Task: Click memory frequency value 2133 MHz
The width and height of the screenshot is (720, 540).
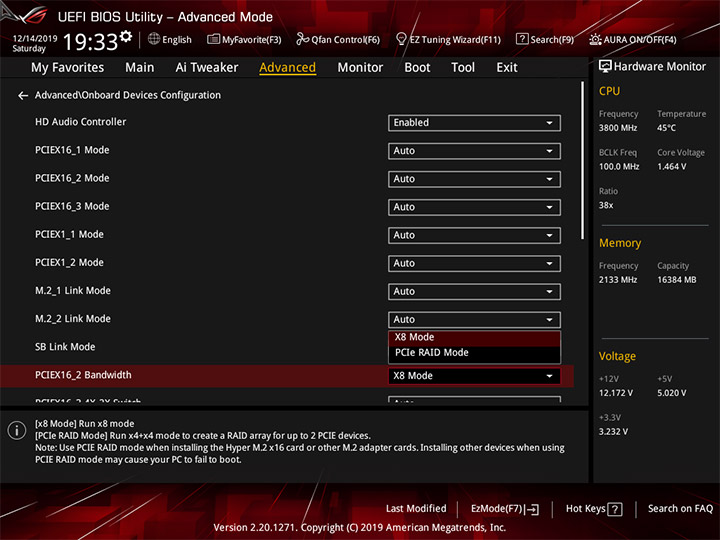Action: [x=618, y=280]
